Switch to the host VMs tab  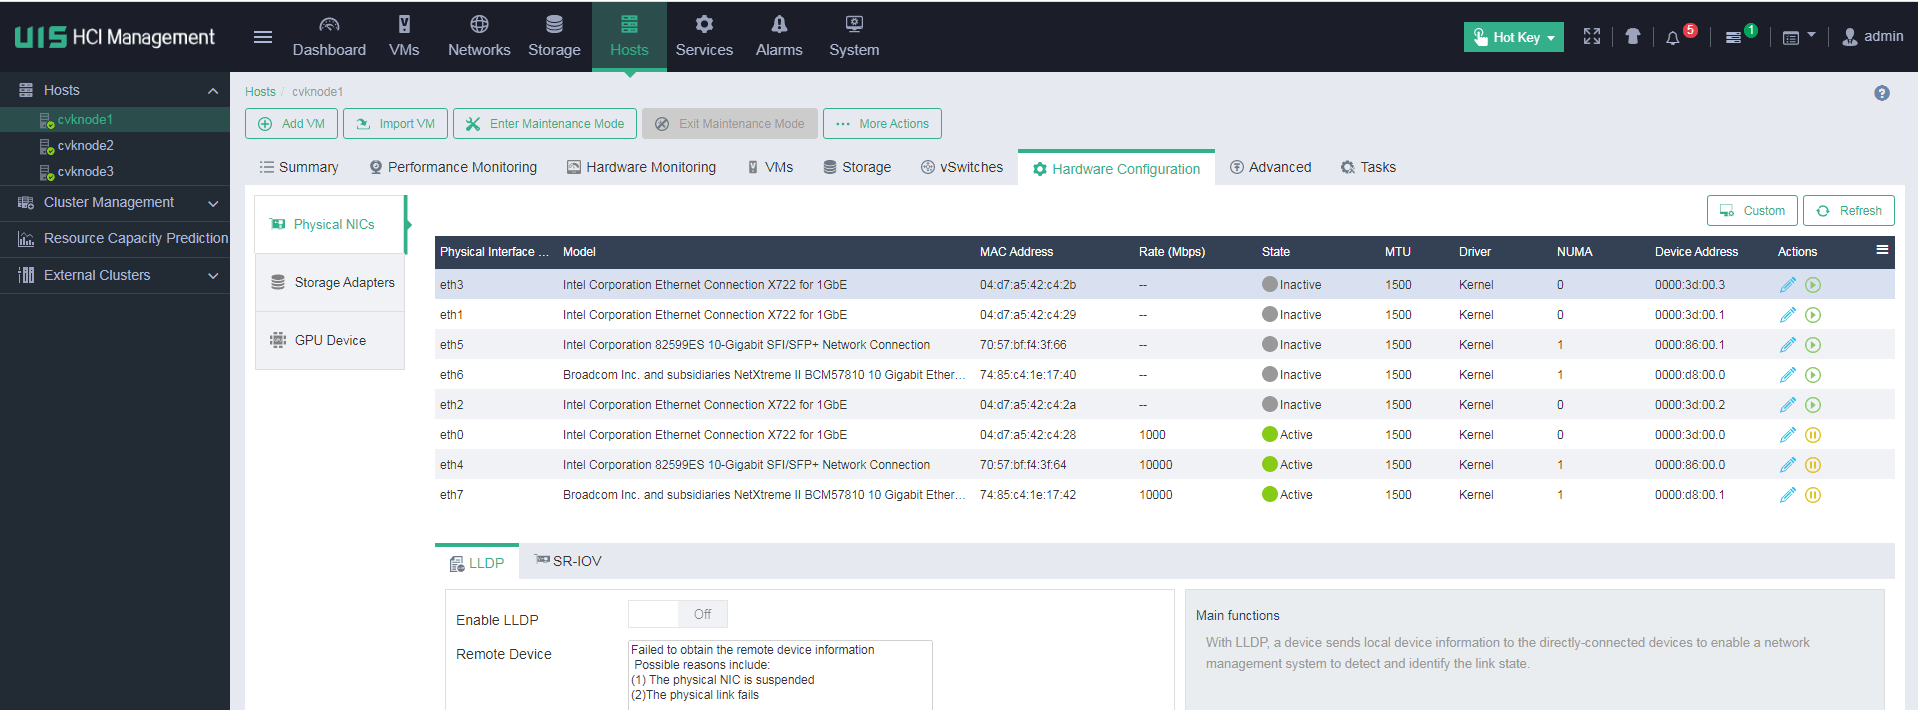coord(770,168)
